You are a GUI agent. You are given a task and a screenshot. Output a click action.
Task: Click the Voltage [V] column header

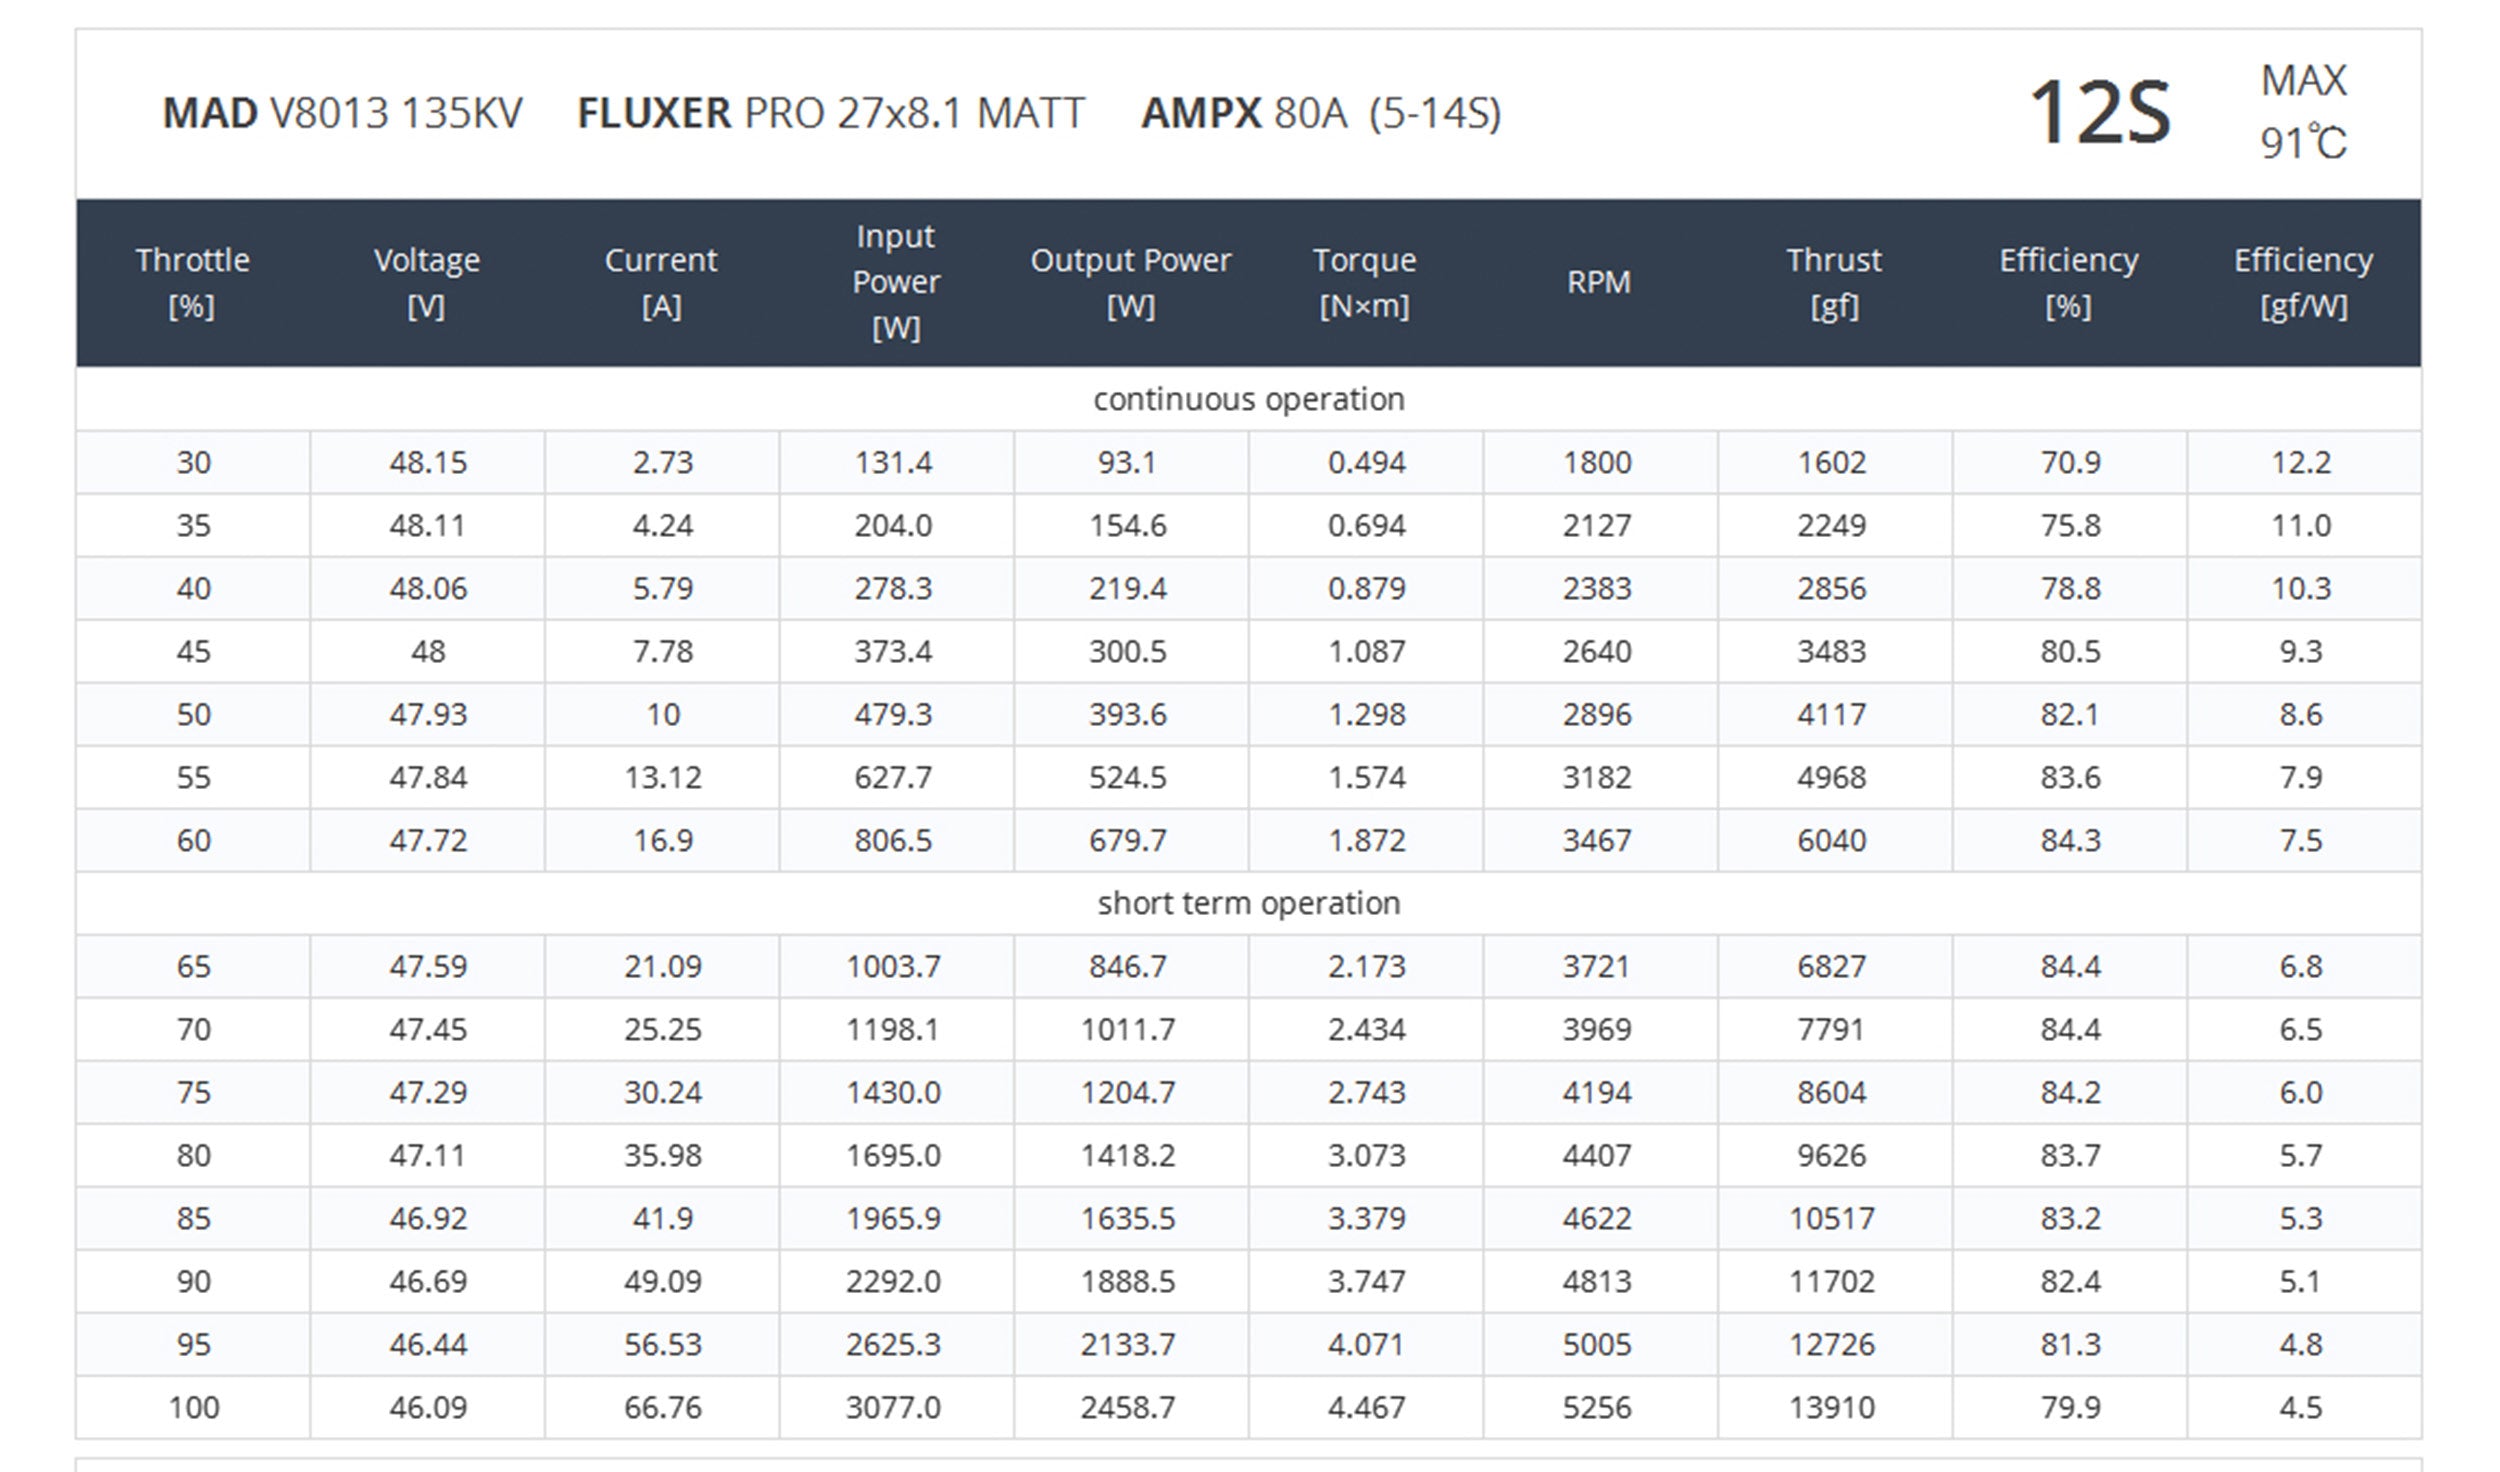427,282
